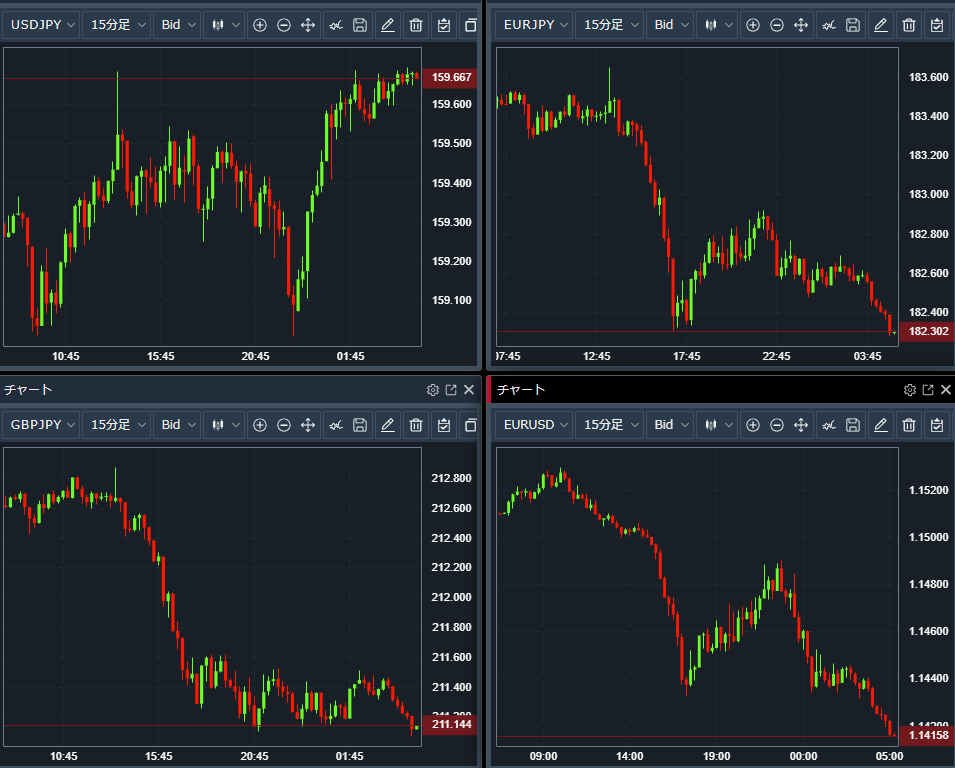Image resolution: width=955 pixels, height=768 pixels.
Task: Click the trash icon in EURUSD chart
Action: pyautogui.click(x=909, y=425)
